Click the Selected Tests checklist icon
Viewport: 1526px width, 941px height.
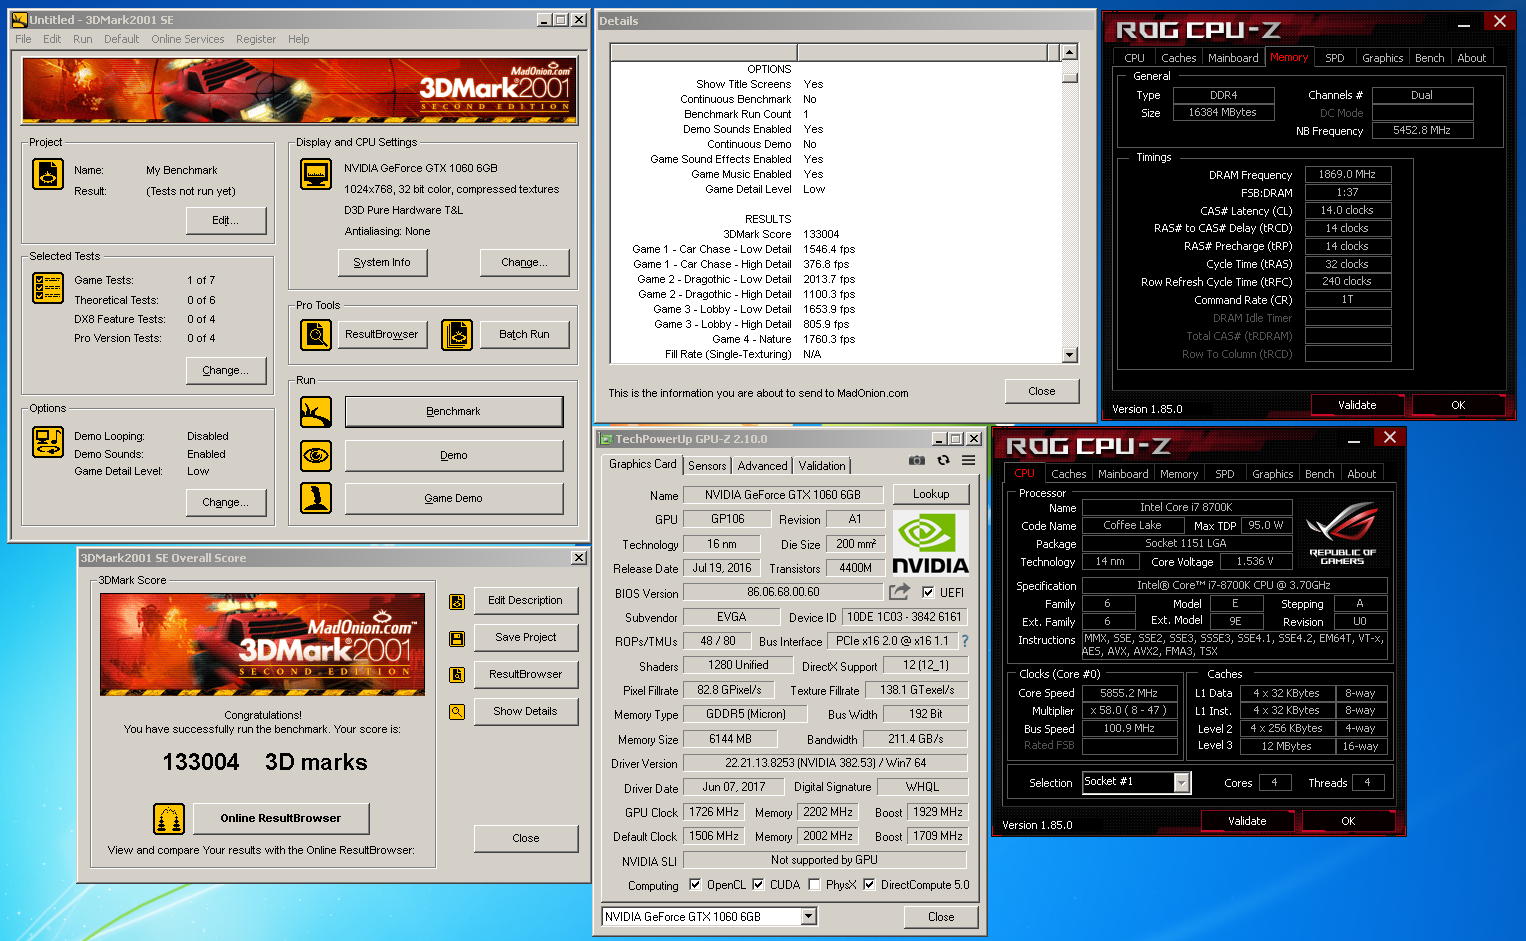[48, 288]
